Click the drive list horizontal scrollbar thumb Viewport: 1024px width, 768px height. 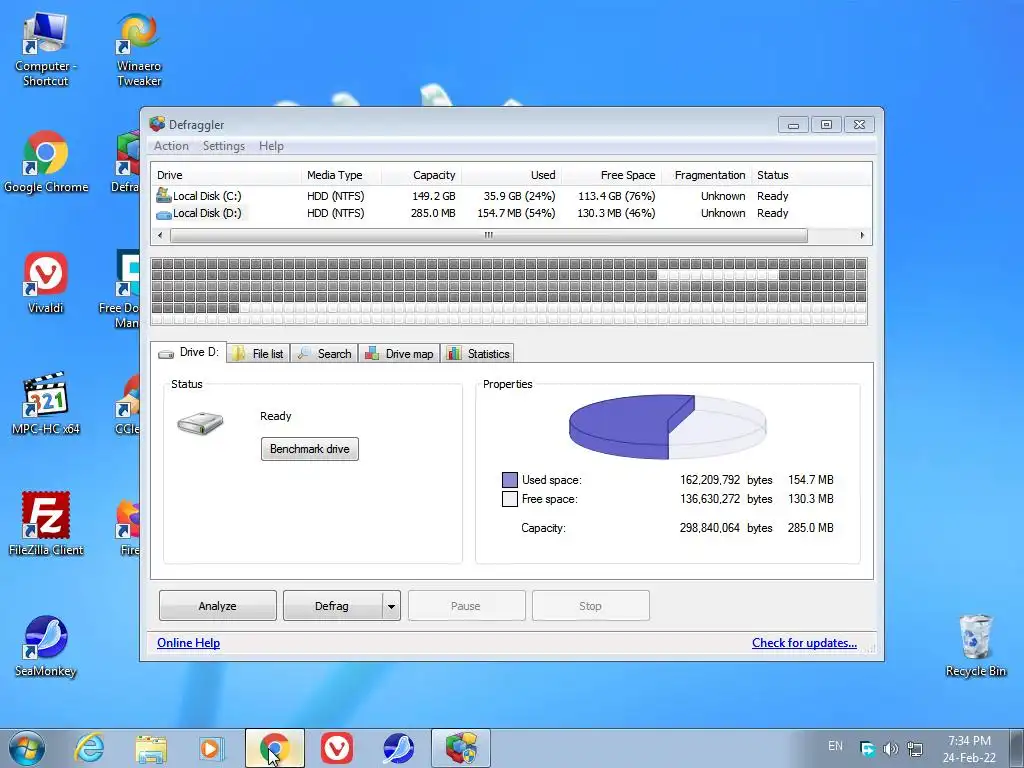pyautogui.click(x=488, y=236)
